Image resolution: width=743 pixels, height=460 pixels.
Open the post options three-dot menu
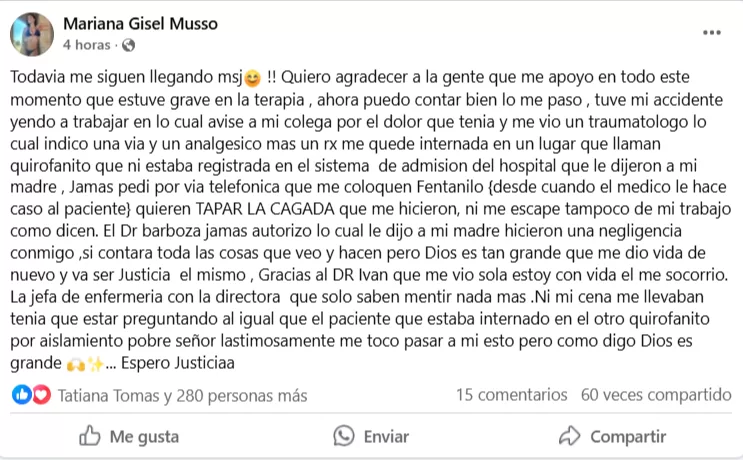711,32
